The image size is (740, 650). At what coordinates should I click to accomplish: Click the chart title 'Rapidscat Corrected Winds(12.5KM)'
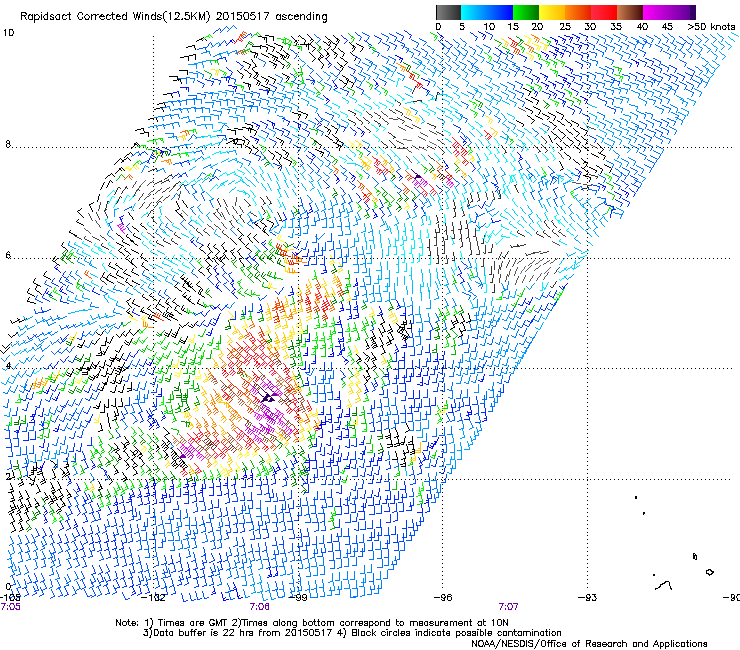pos(115,17)
